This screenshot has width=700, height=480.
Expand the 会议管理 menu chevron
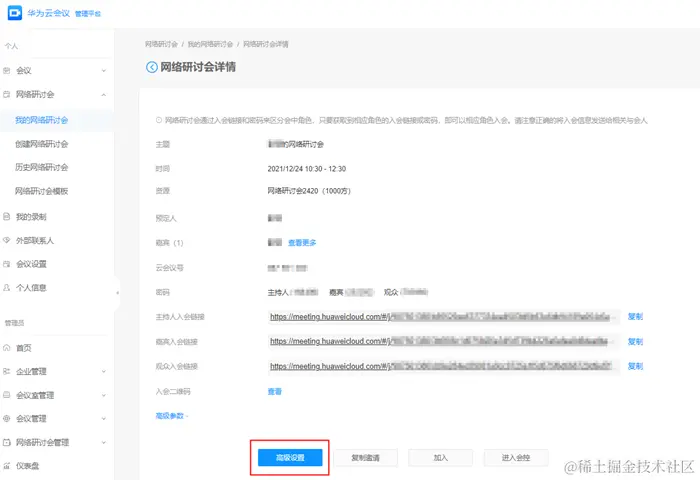[104, 419]
